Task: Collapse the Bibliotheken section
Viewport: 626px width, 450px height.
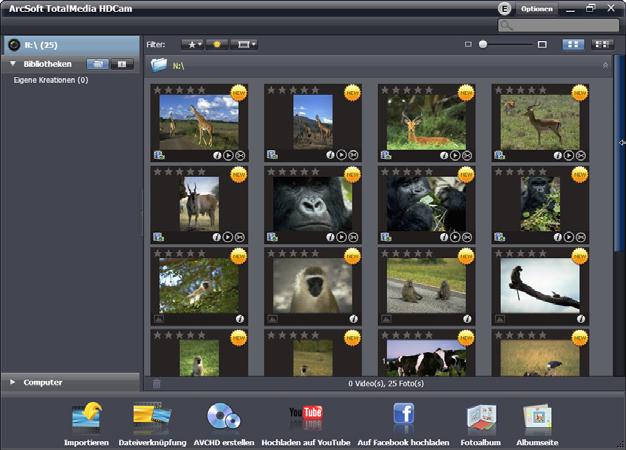Action: (x=13, y=63)
